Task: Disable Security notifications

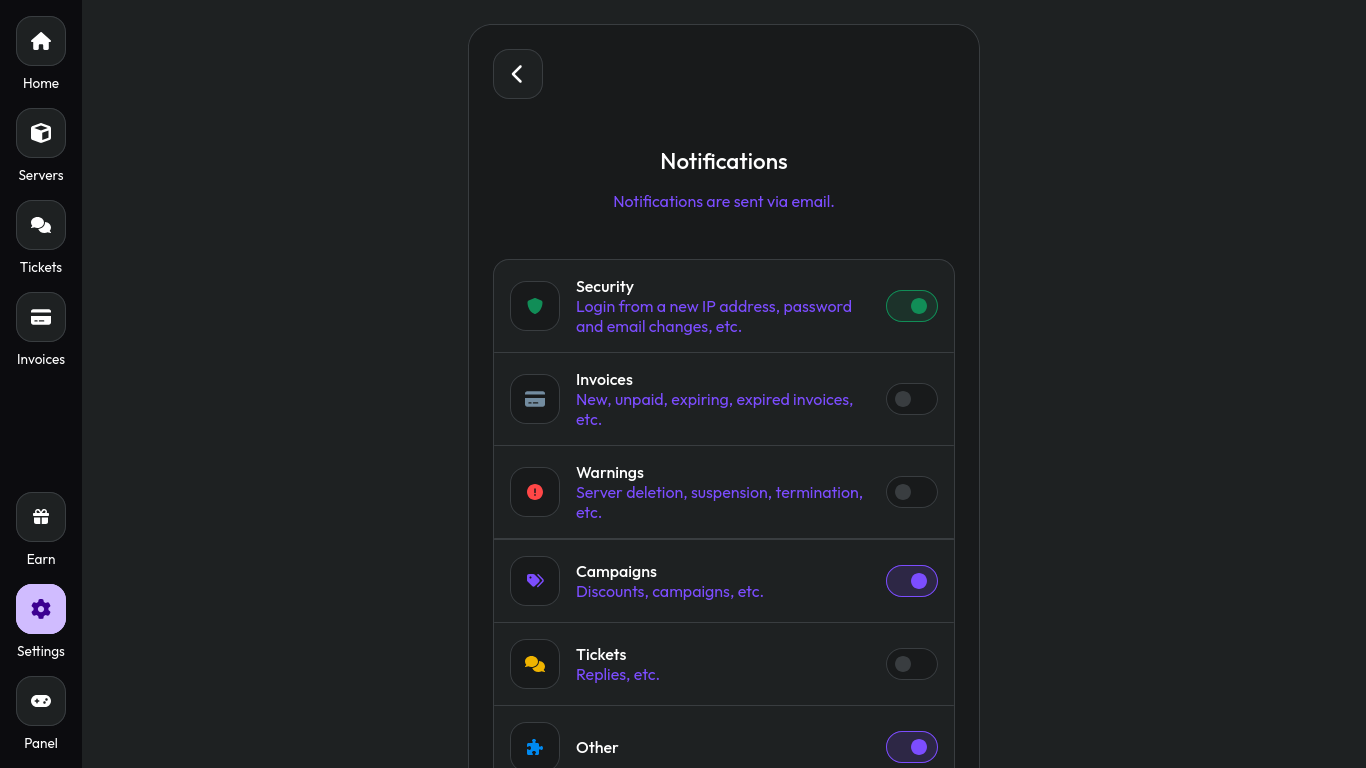Action: click(x=911, y=306)
